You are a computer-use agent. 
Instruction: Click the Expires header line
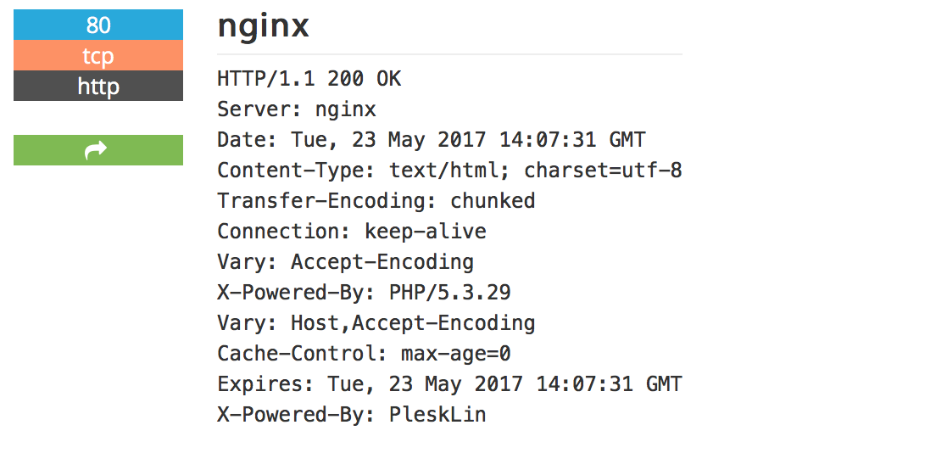pyautogui.click(x=449, y=384)
